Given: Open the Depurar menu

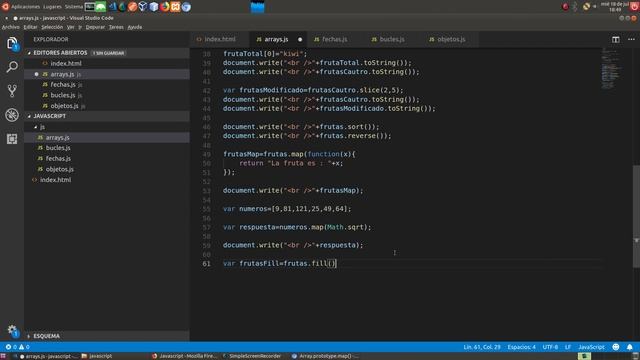Looking at the screenshot, I should (95, 27).
